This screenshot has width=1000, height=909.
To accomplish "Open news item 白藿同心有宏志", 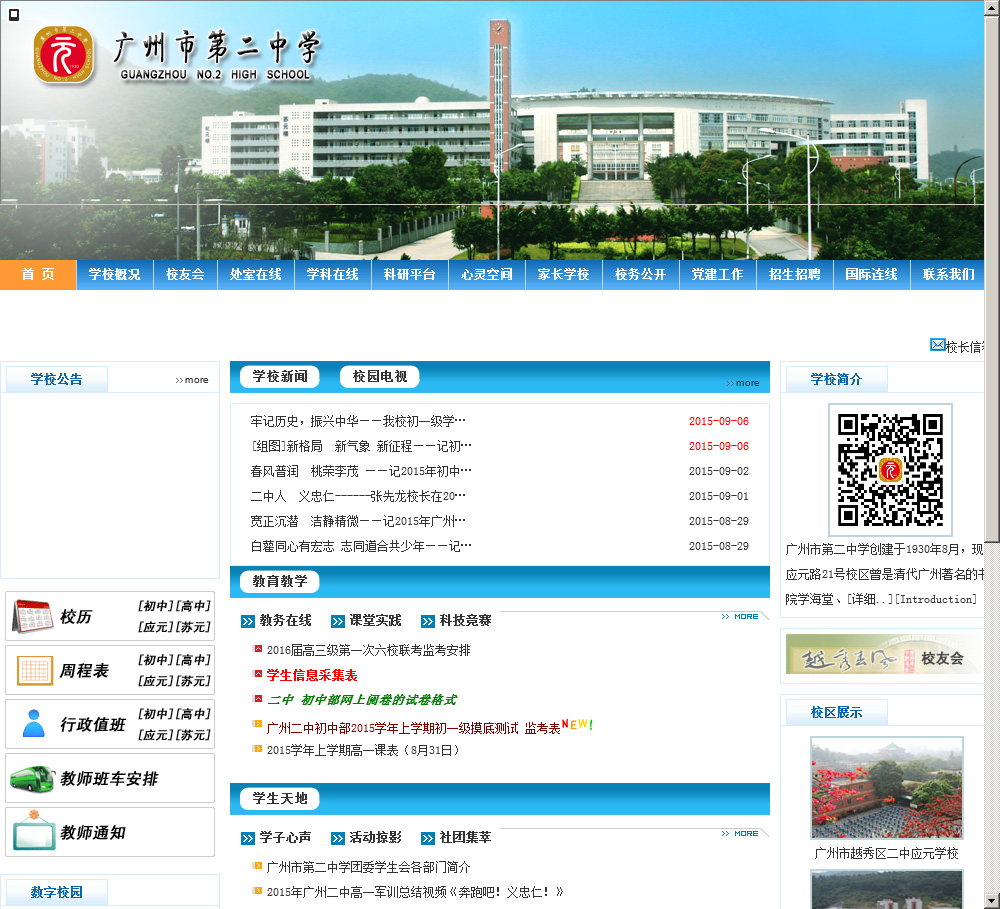I will coord(361,546).
